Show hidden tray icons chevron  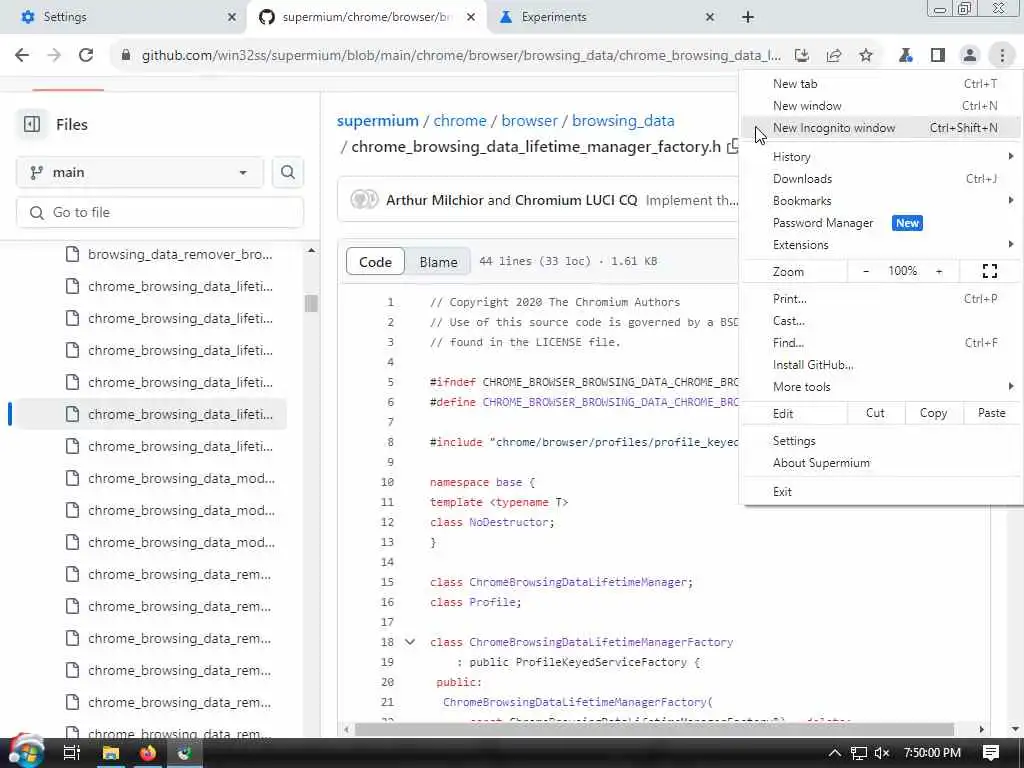coord(835,753)
